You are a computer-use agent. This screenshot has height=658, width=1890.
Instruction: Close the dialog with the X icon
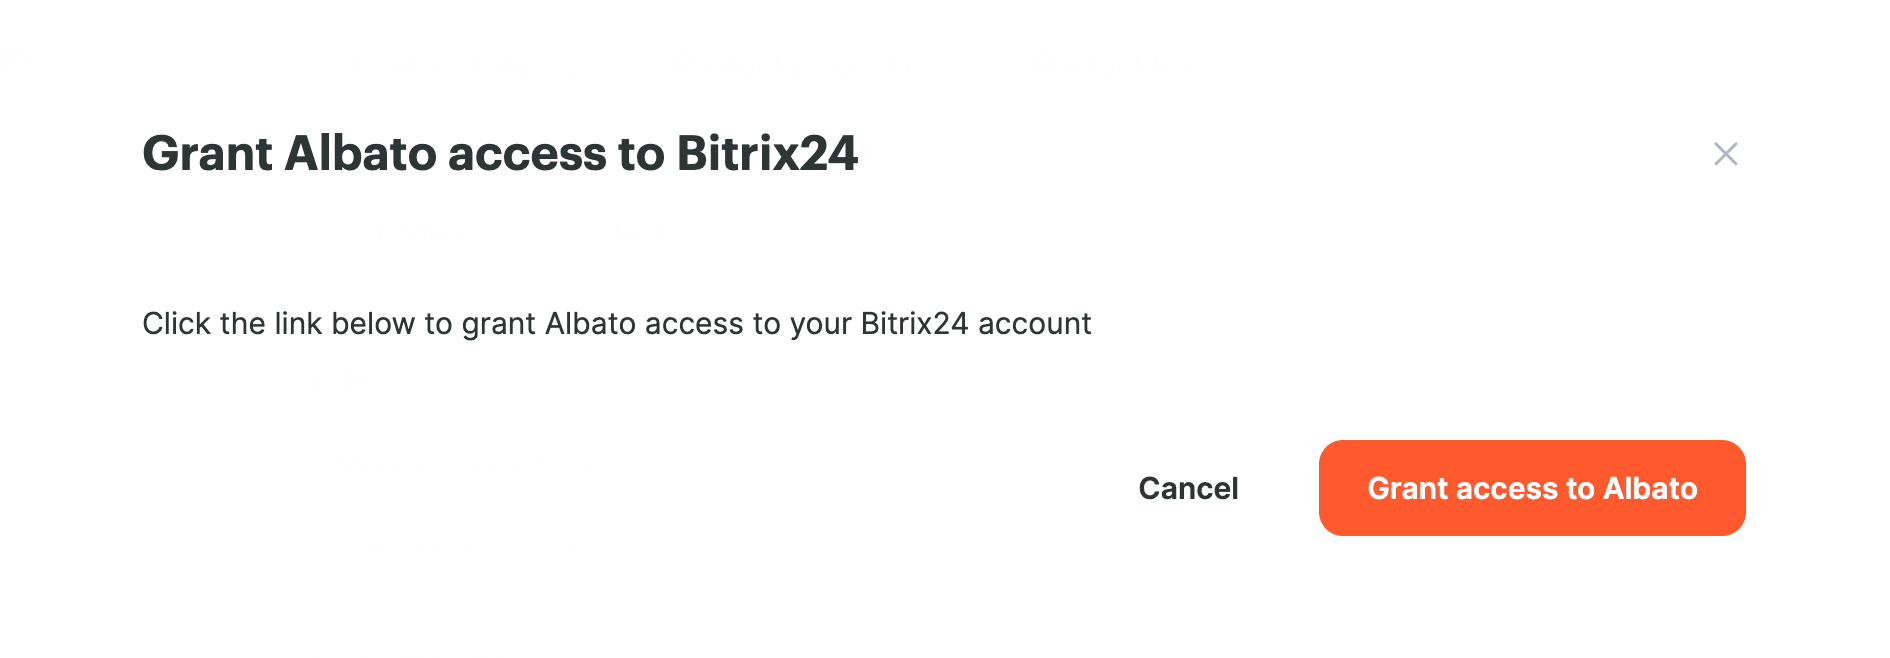click(x=1725, y=154)
